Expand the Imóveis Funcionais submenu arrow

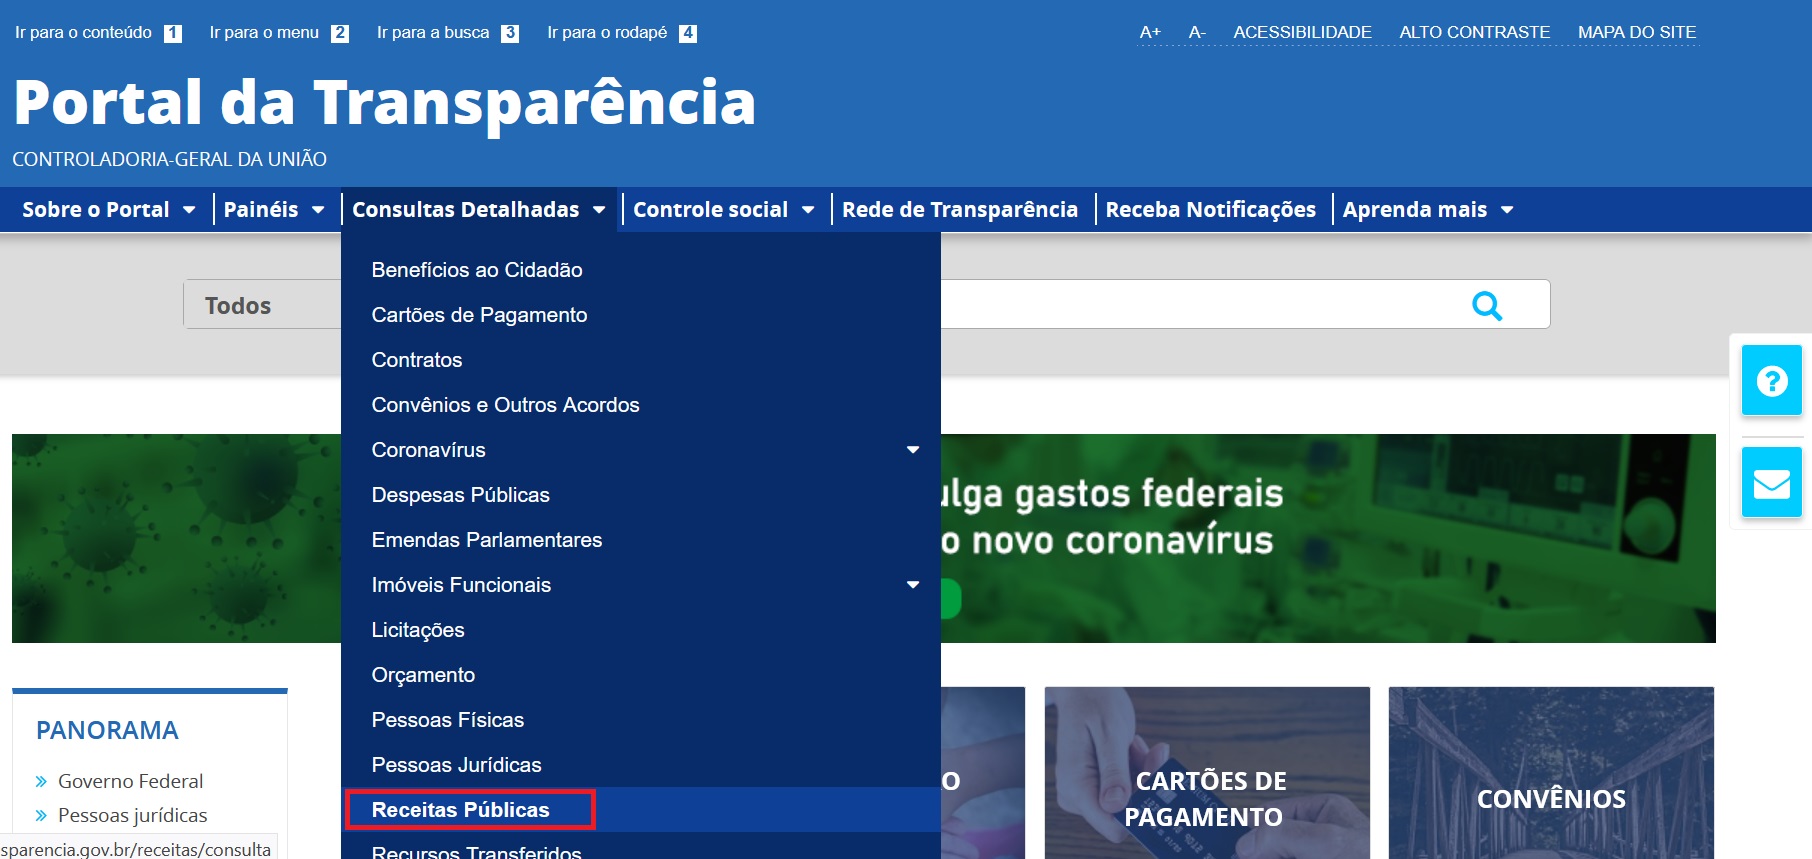pyautogui.click(x=912, y=585)
